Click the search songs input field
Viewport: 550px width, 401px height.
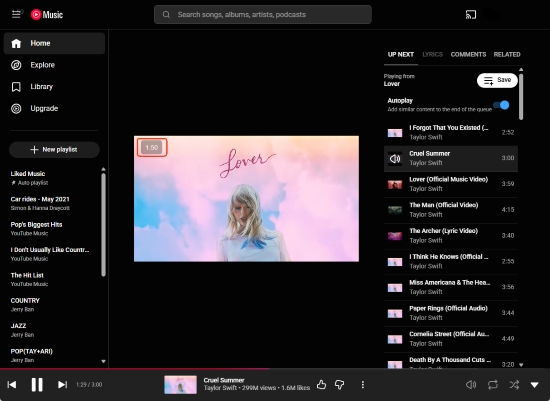pyautogui.click(x=263, y=14)
